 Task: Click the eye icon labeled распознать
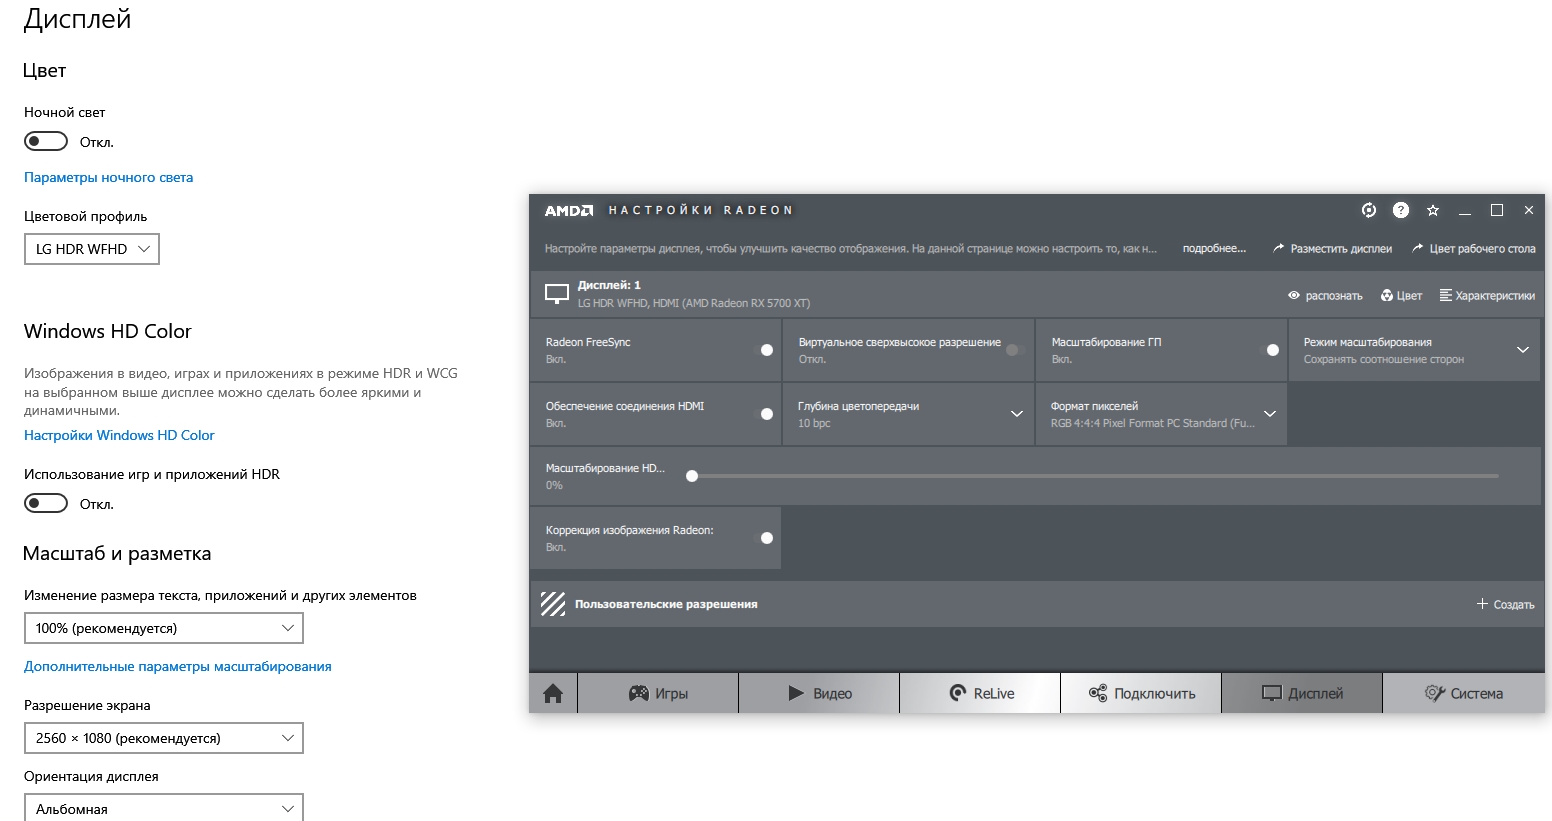click(x=1294, y=296)
